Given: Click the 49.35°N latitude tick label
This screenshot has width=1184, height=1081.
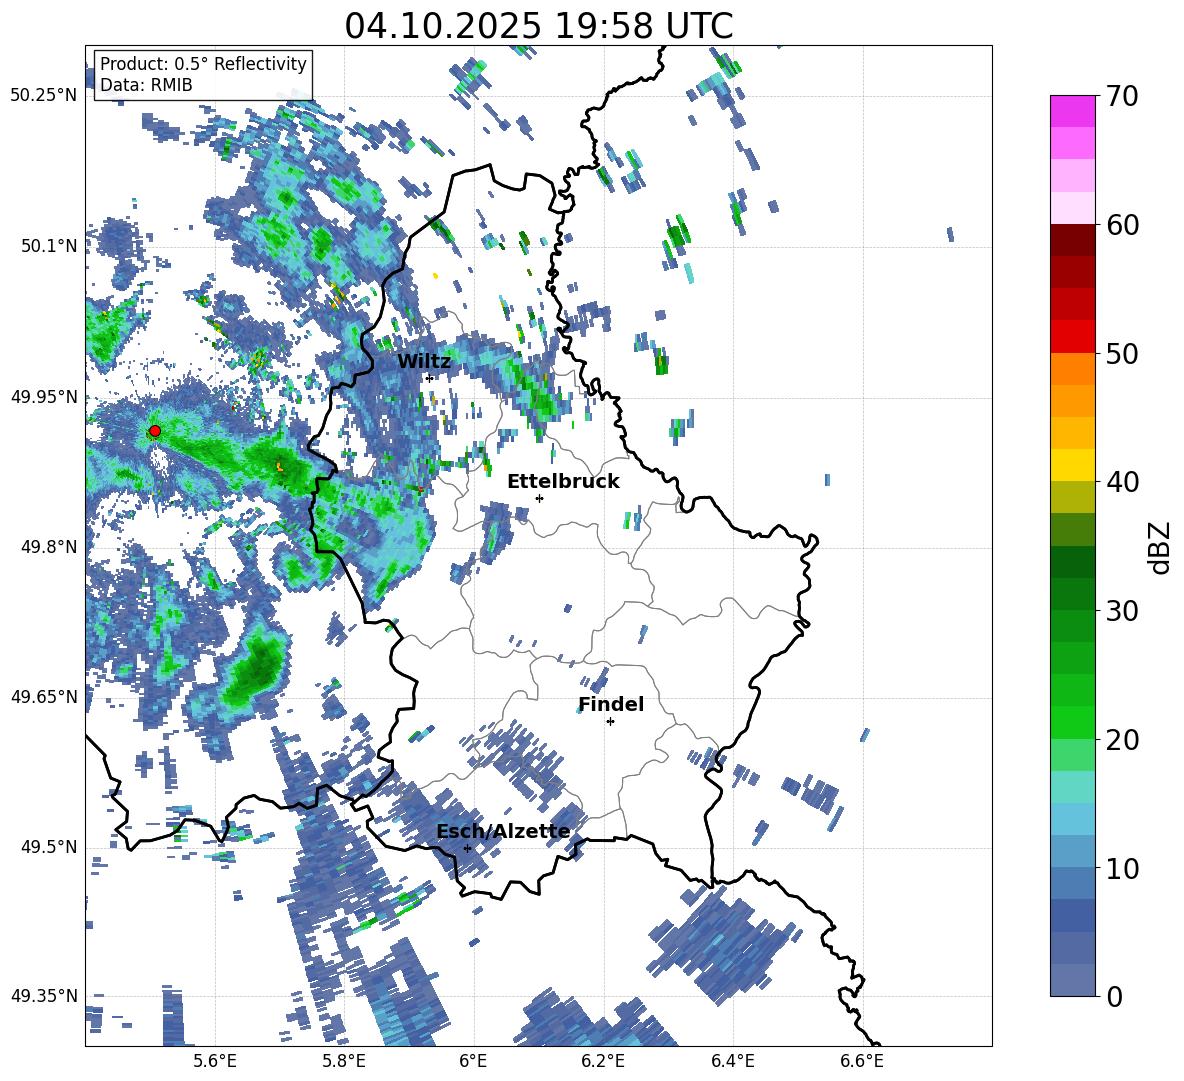Looking at the screenshot, I should pyautogui.click(x=44, y=996).
